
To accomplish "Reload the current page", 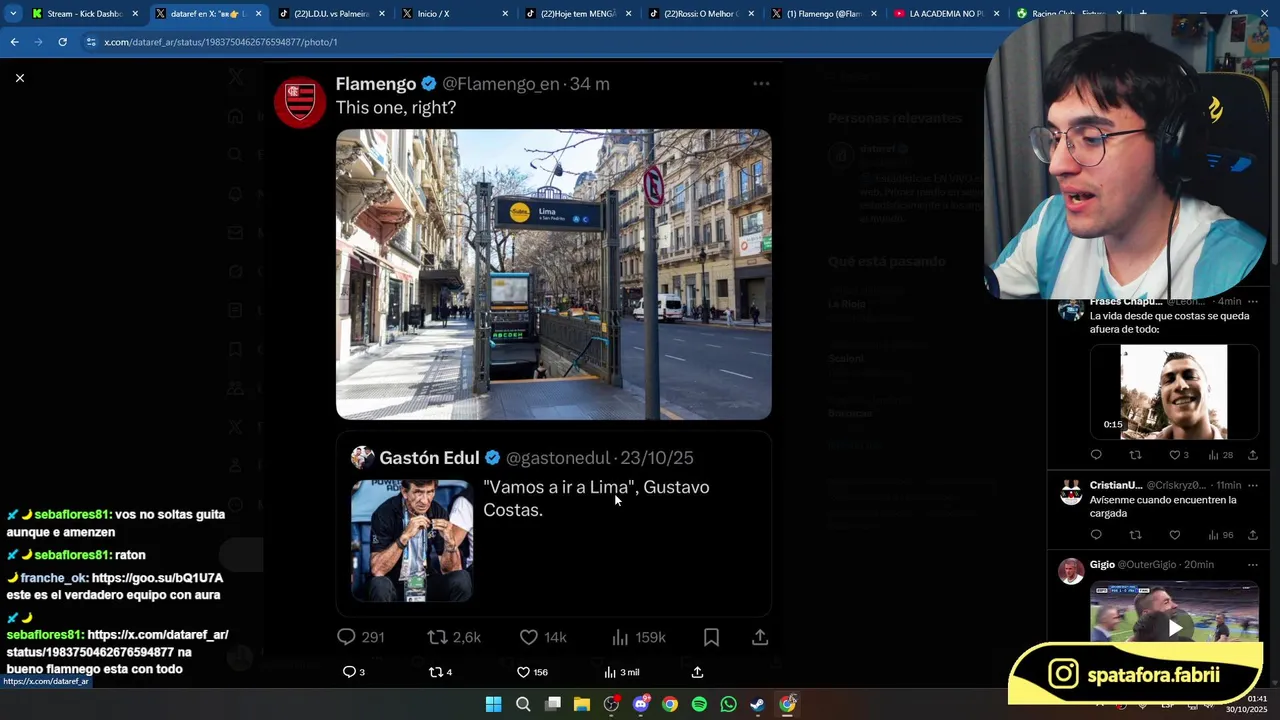I will [62, 42].
